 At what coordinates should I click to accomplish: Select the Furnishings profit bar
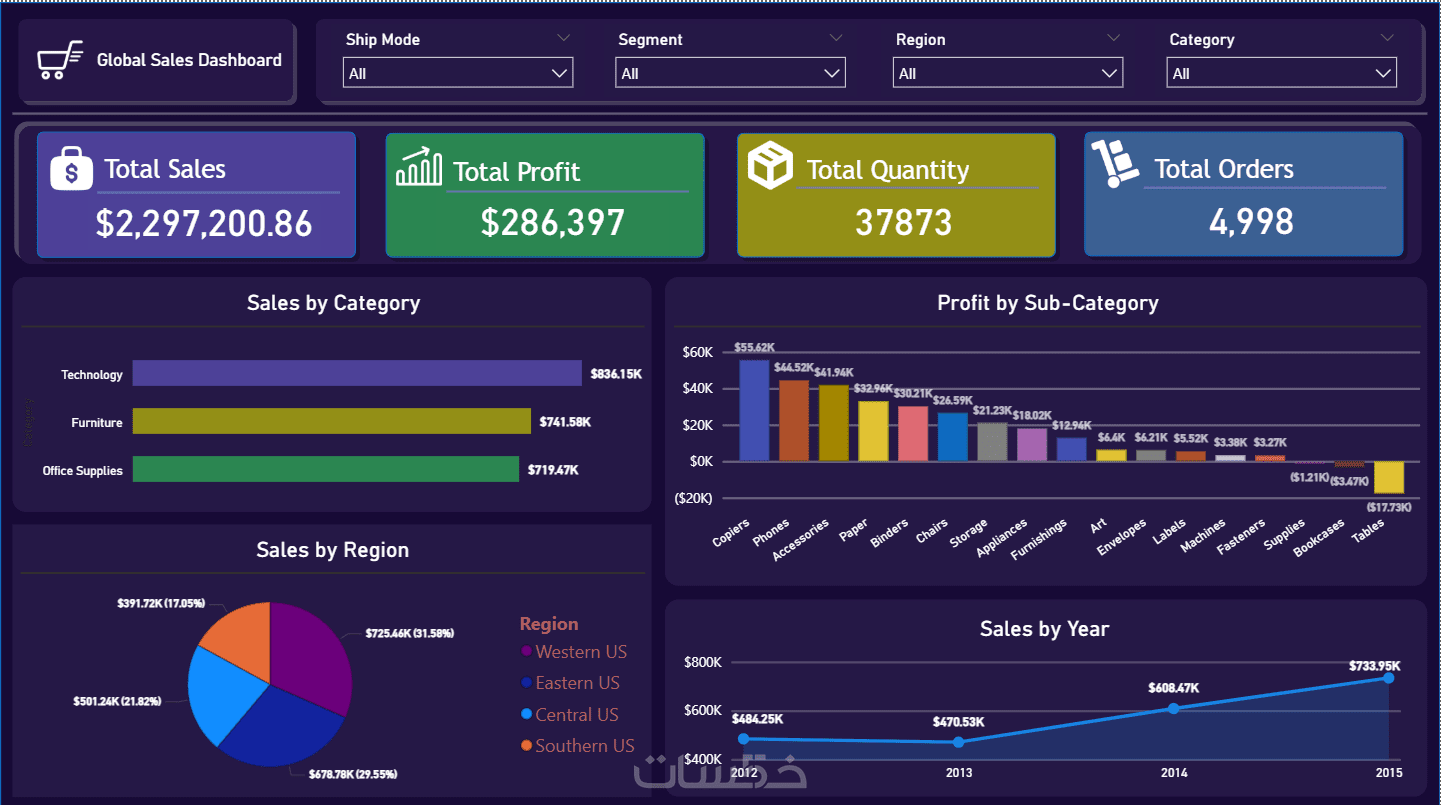pyautogui.click(x=1071, y=449)
